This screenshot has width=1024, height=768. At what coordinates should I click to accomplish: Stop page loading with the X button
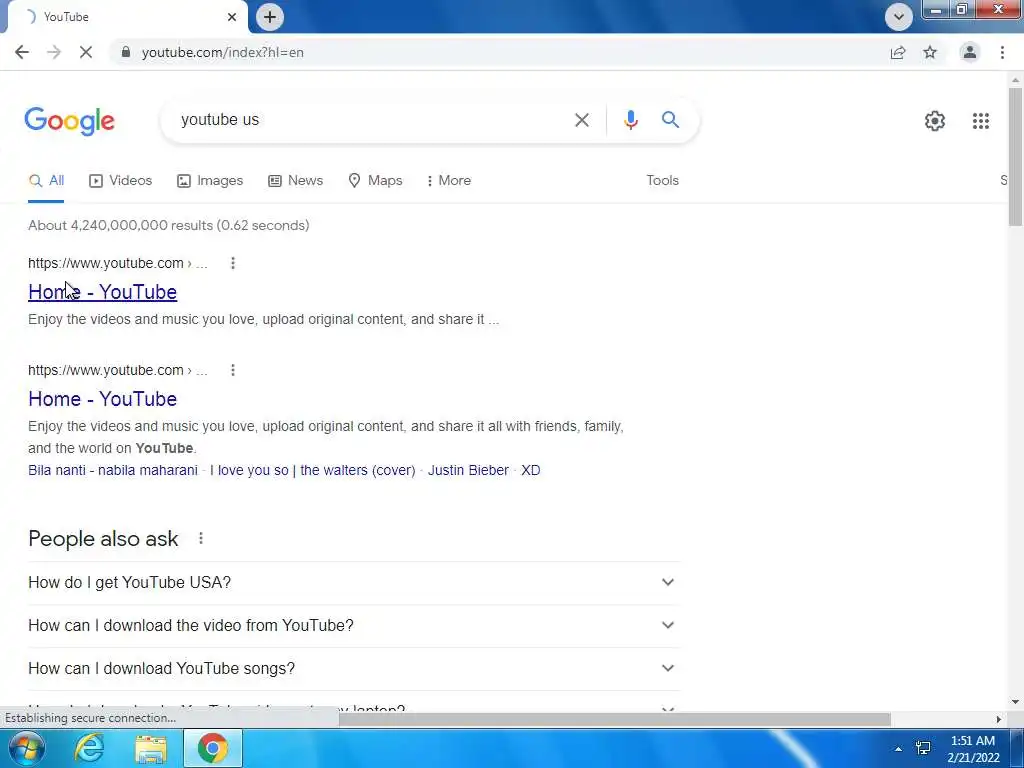coord(86,52)
